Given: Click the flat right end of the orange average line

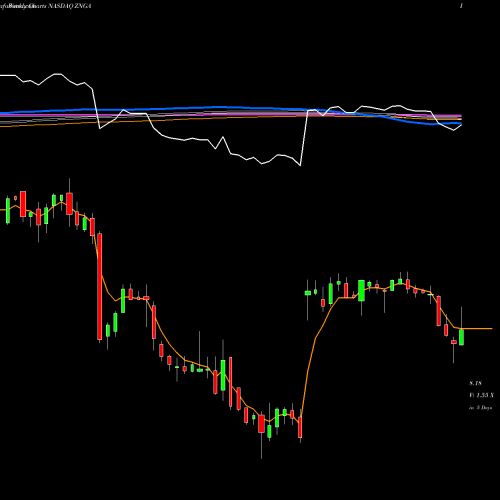Looking at the screenshot, I should point(478,329).
